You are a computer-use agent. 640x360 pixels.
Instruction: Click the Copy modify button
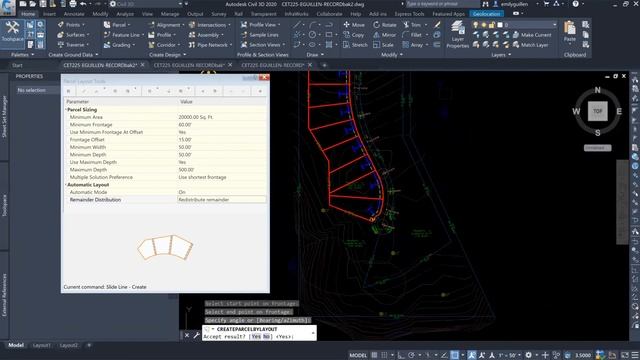coord(354,35)
